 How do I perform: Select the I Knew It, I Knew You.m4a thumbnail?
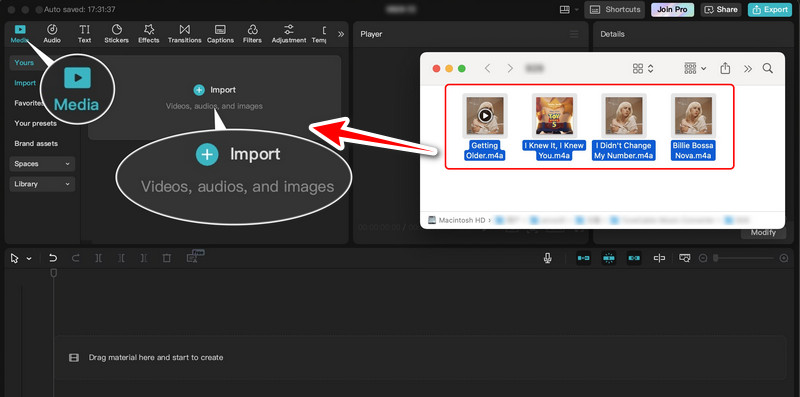(x=554, y=116)
